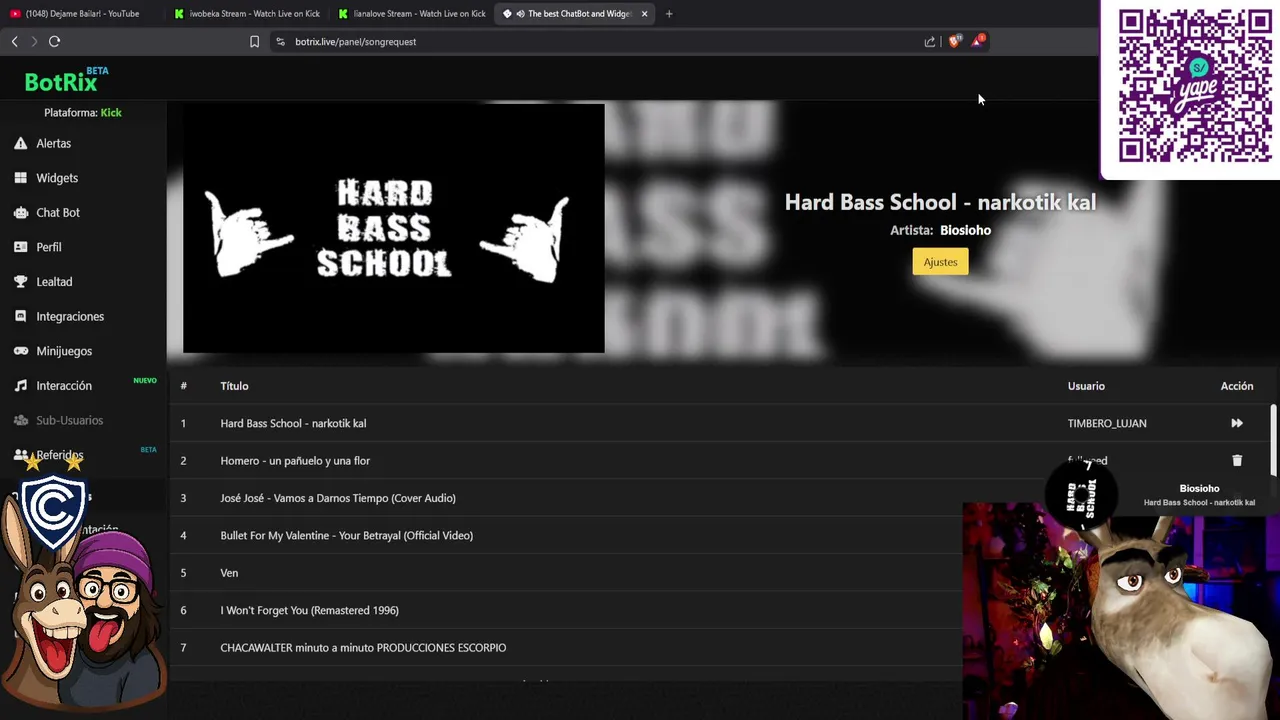Click the Hard Bass School video thumbnail
This screenshot has height=720, width=1280.
coord(393,228)
